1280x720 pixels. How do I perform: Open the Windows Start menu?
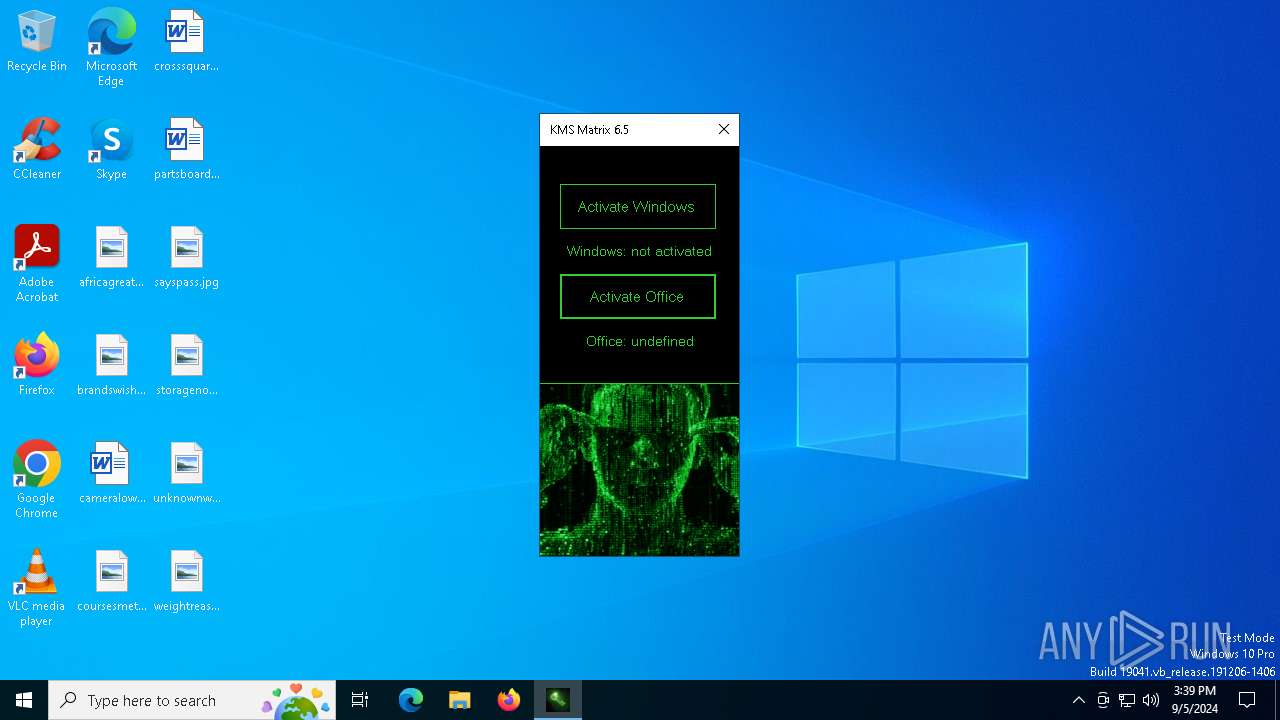24,700
